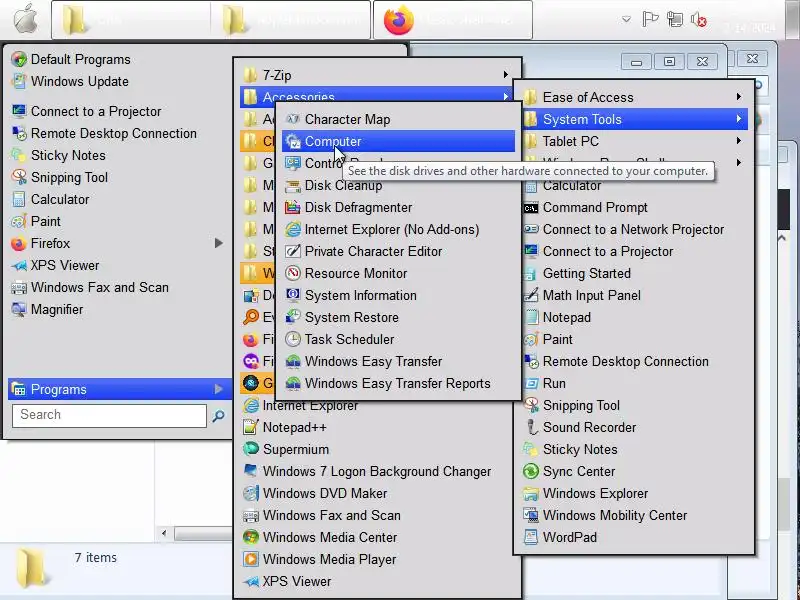Launch Windows Easy Transfer Reports
The width and height of the screenshot is (800, 600).
coord(398,383)
